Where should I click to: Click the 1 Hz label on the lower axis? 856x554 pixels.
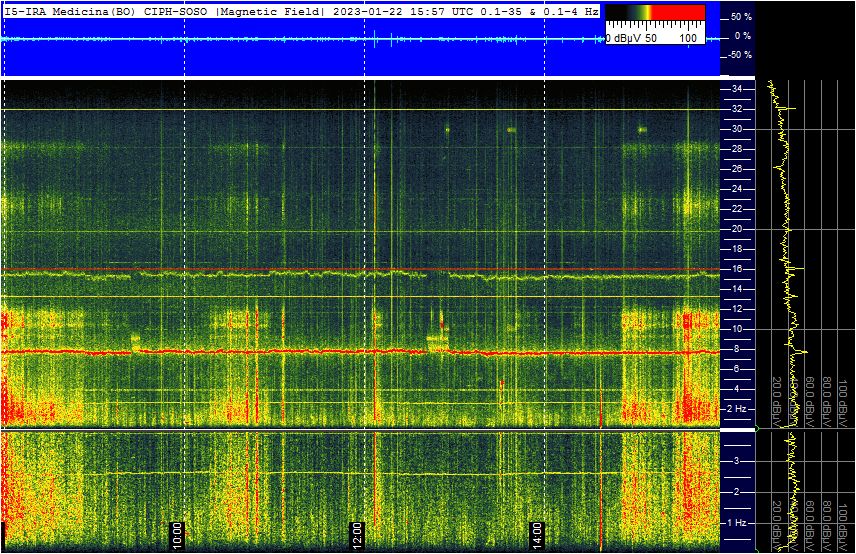[739, 523]
